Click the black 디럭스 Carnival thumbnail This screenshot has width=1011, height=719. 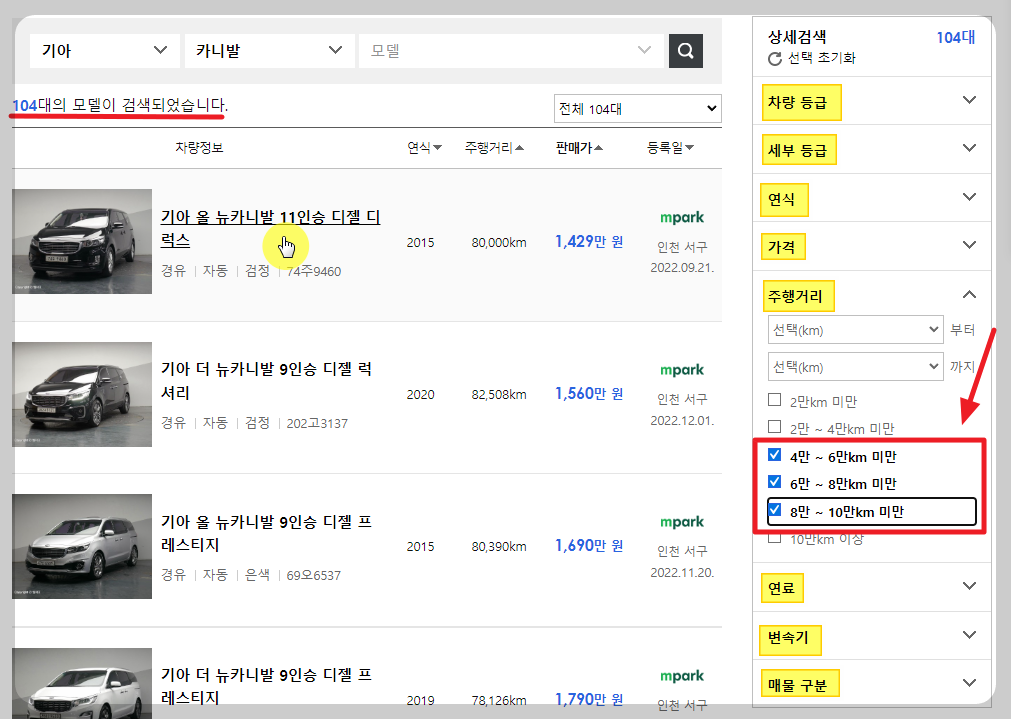(x=82, y=241)
